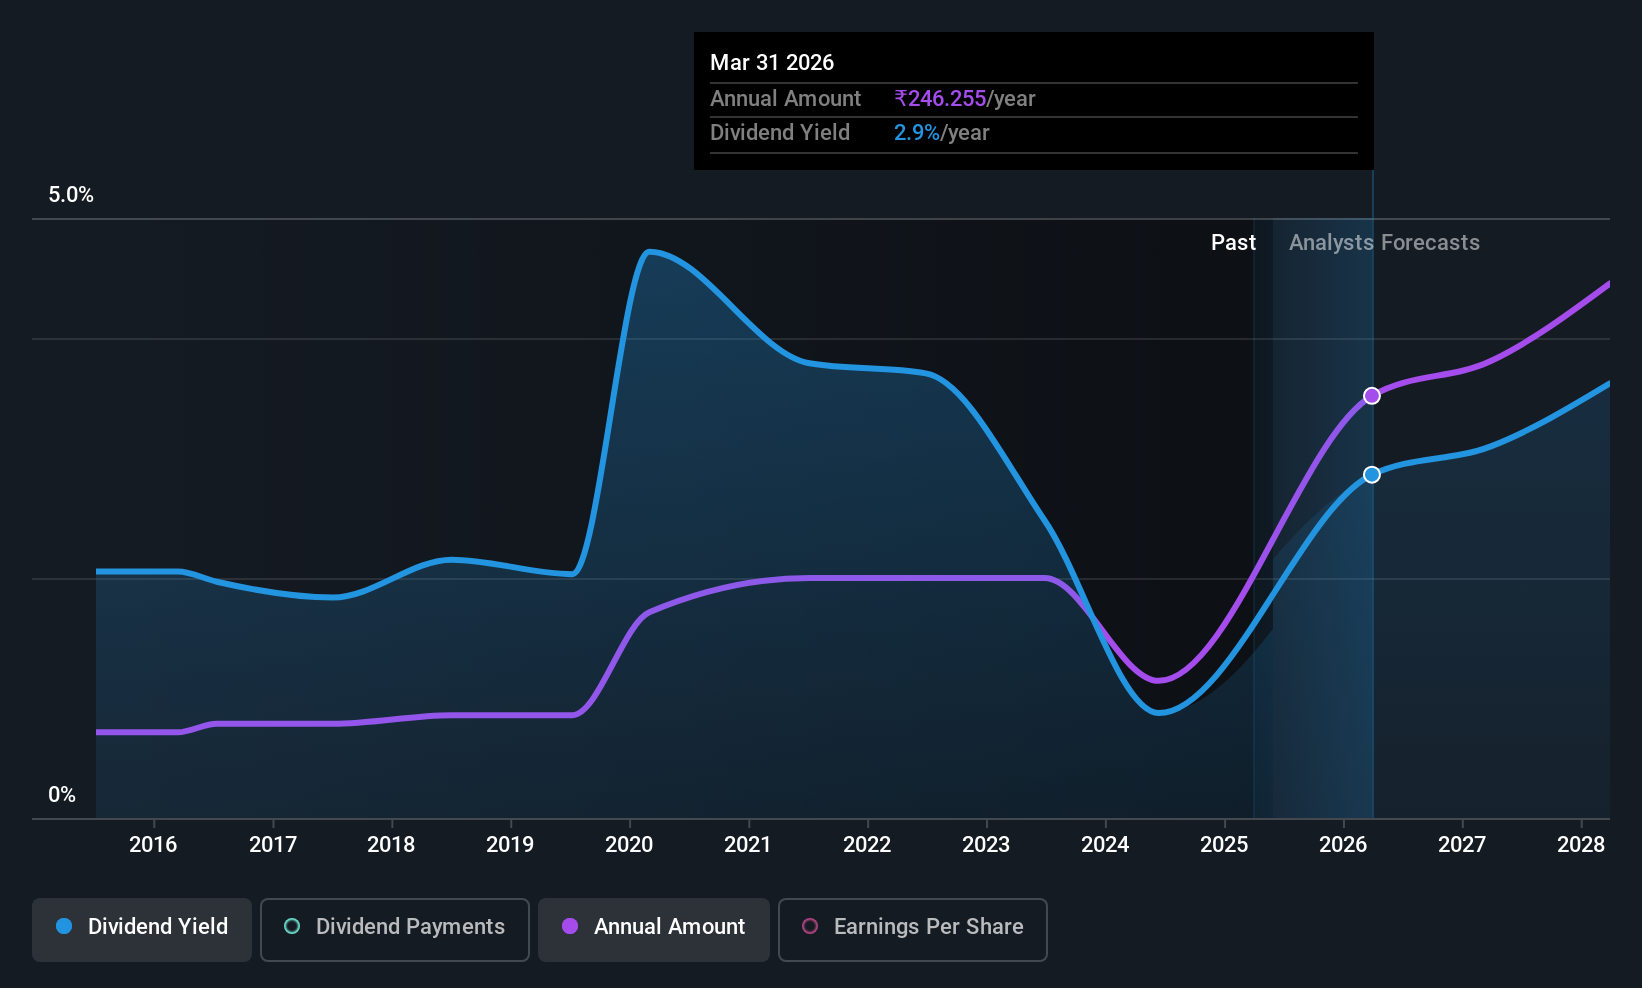The height and width of the screenshot is (988, 1642).
Task: Click the 2020 x-axis label
Action: [629, 844]
